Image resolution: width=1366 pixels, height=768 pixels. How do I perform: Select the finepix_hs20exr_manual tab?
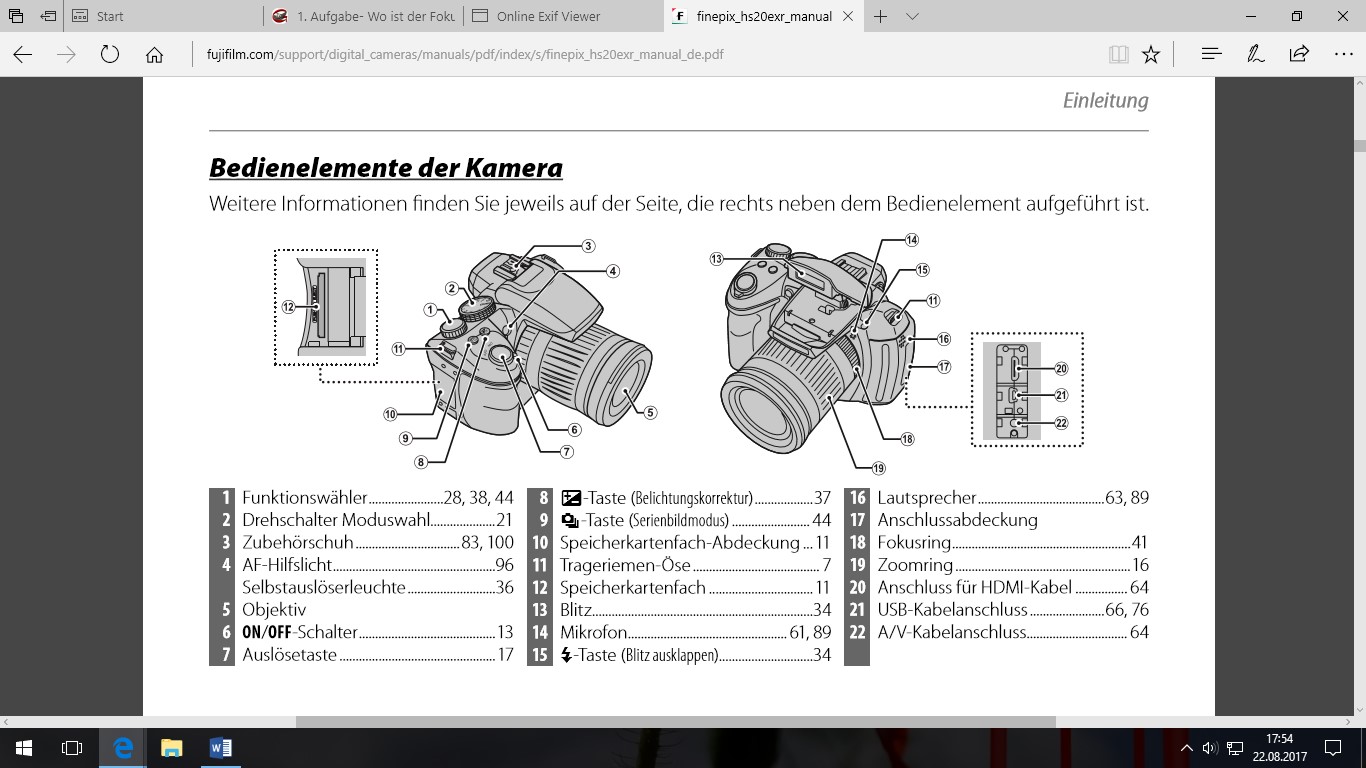(764, 16)
